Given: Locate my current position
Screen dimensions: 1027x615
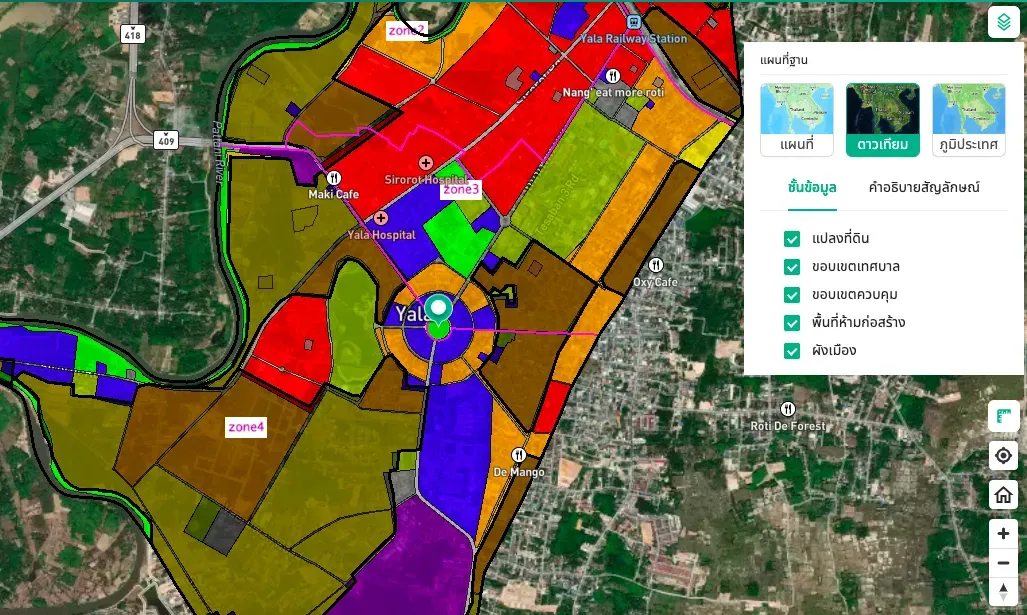Looking at the screenshot, I should (1003, 455).
